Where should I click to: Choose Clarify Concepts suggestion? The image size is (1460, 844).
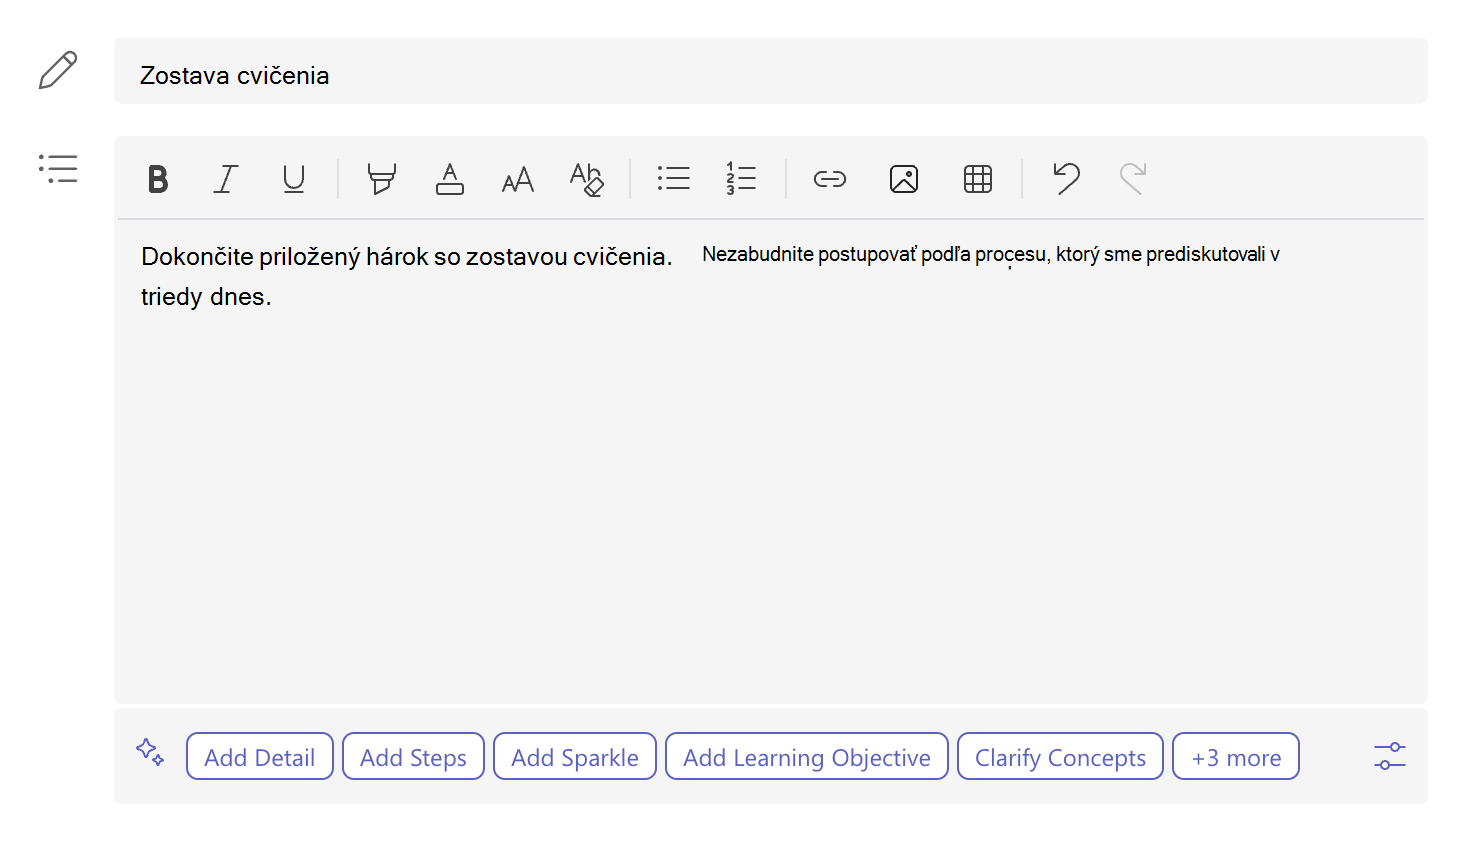pos(1060,756)
